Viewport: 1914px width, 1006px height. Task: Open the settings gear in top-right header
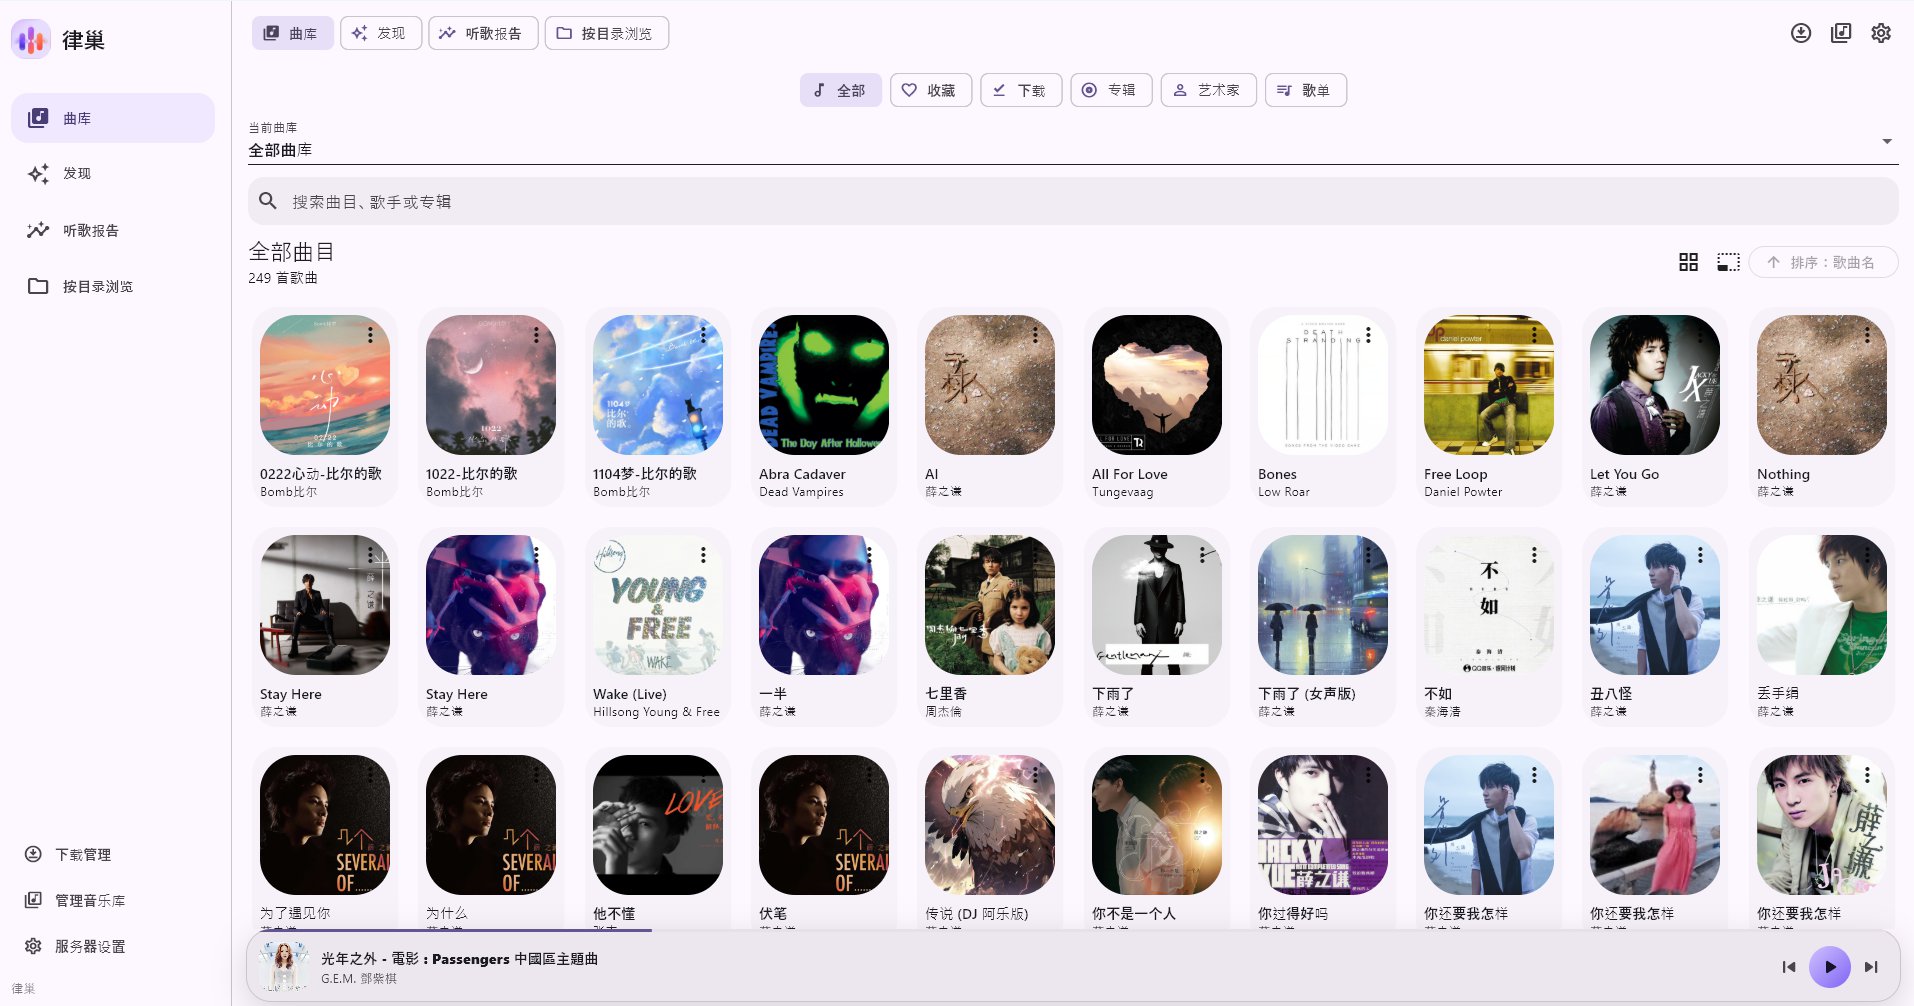[x=1881, y=33]
